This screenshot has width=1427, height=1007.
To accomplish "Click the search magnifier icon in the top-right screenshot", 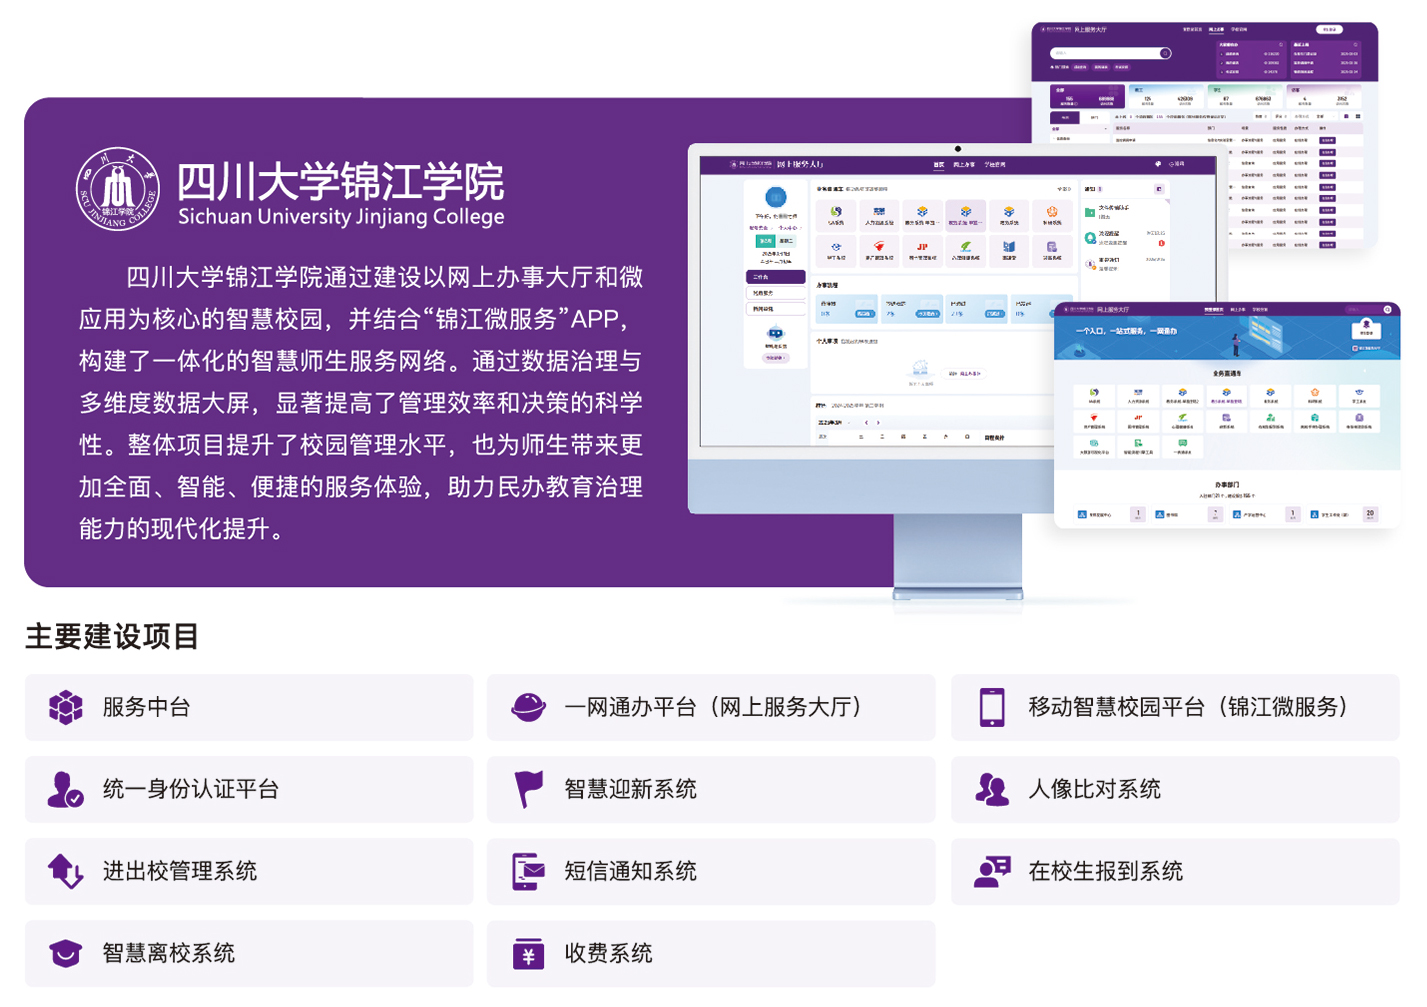I will [1165, 53].
